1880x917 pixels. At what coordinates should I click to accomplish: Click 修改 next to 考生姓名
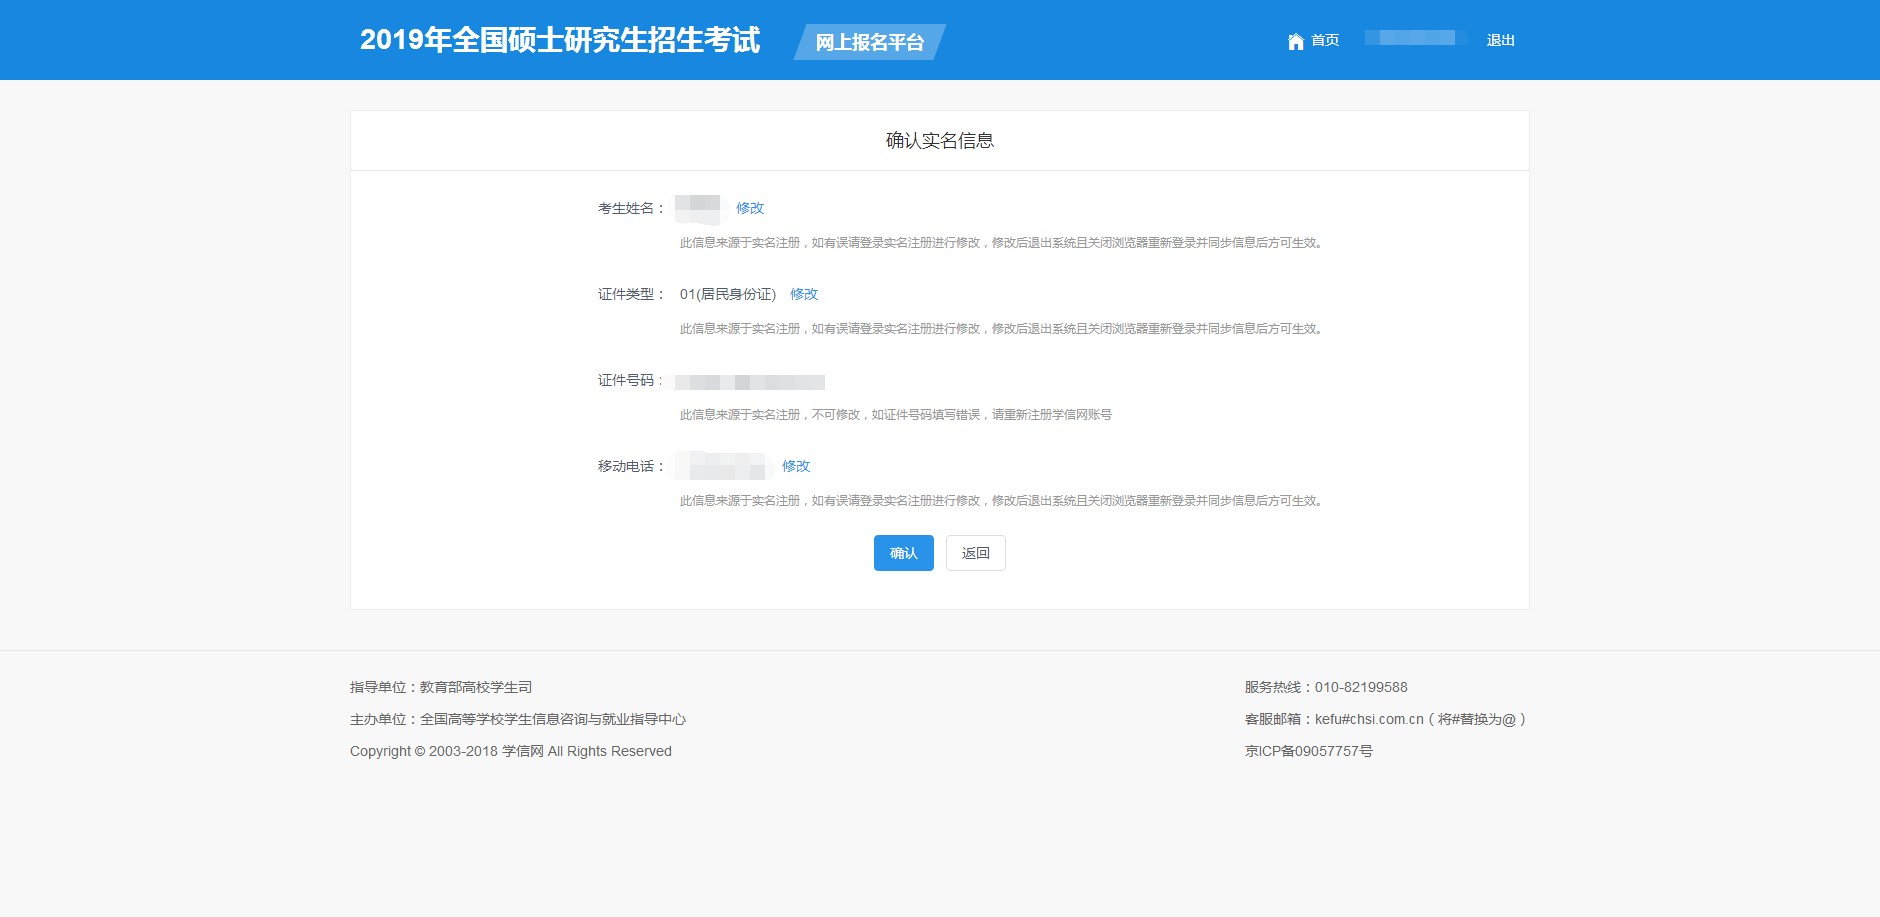click(750, 208)
